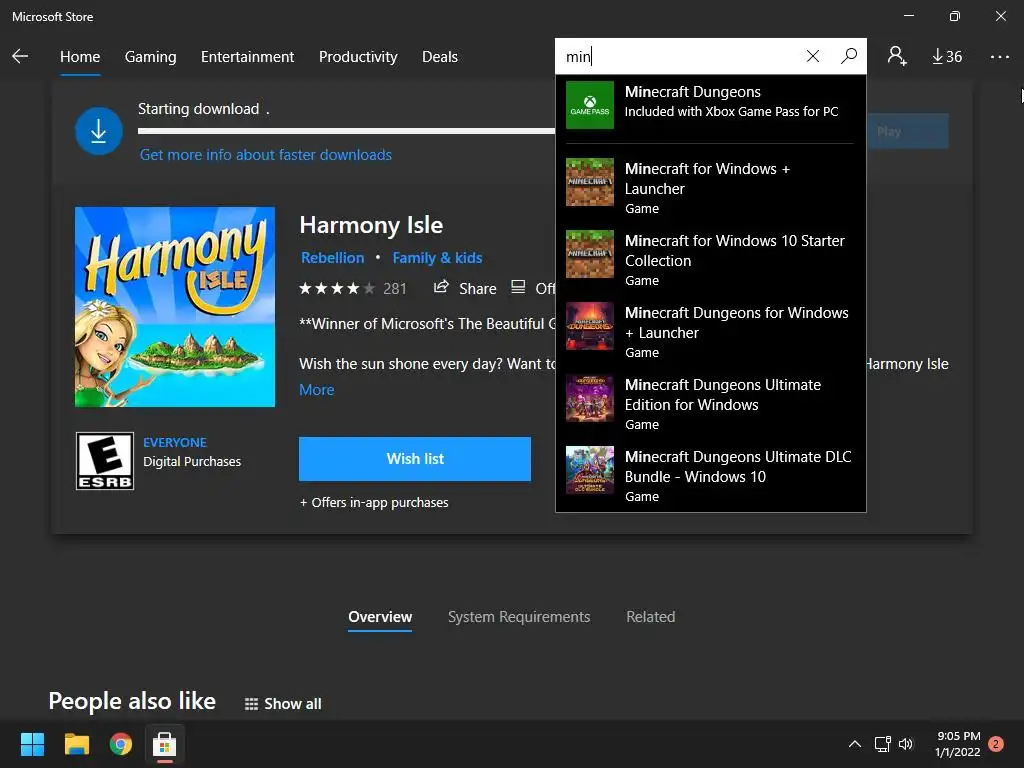Screen dimensions: 1024x768
Task: Open Google Chrome from the taskbar
Action: tap(121, 744)
